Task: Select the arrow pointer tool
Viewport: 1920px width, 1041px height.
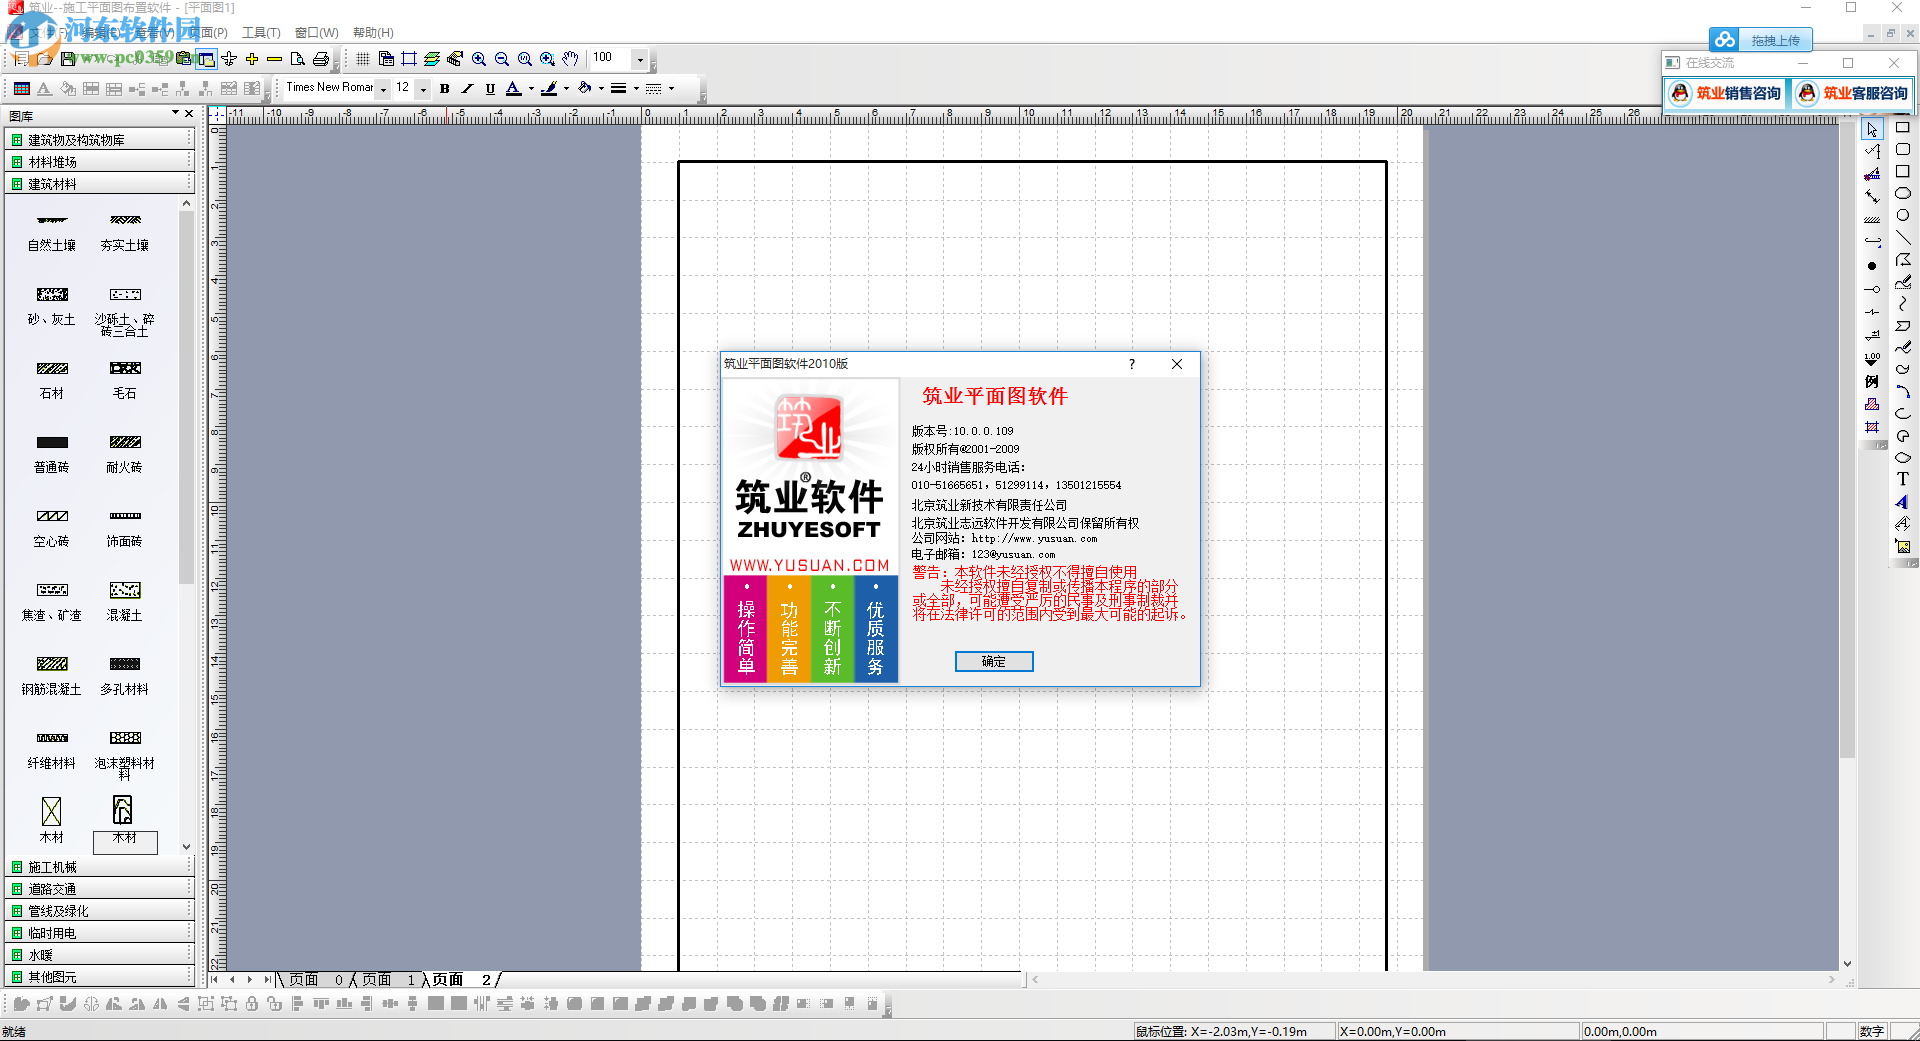Action: tap(1872, 130)
